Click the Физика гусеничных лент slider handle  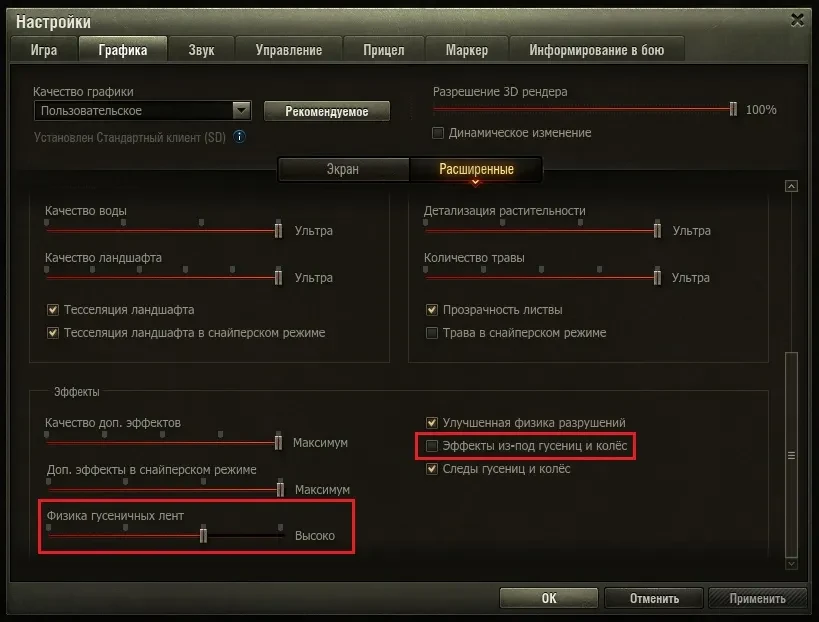(x=203, y=535)
